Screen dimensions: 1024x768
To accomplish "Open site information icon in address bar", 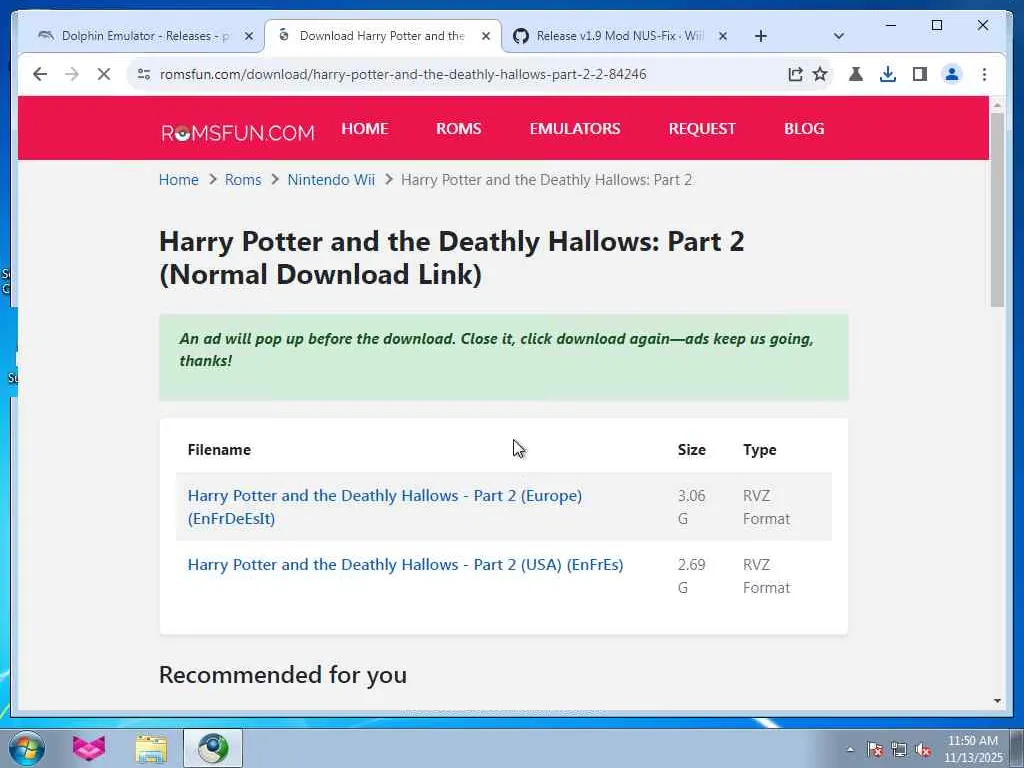I will tap(144, 74).
